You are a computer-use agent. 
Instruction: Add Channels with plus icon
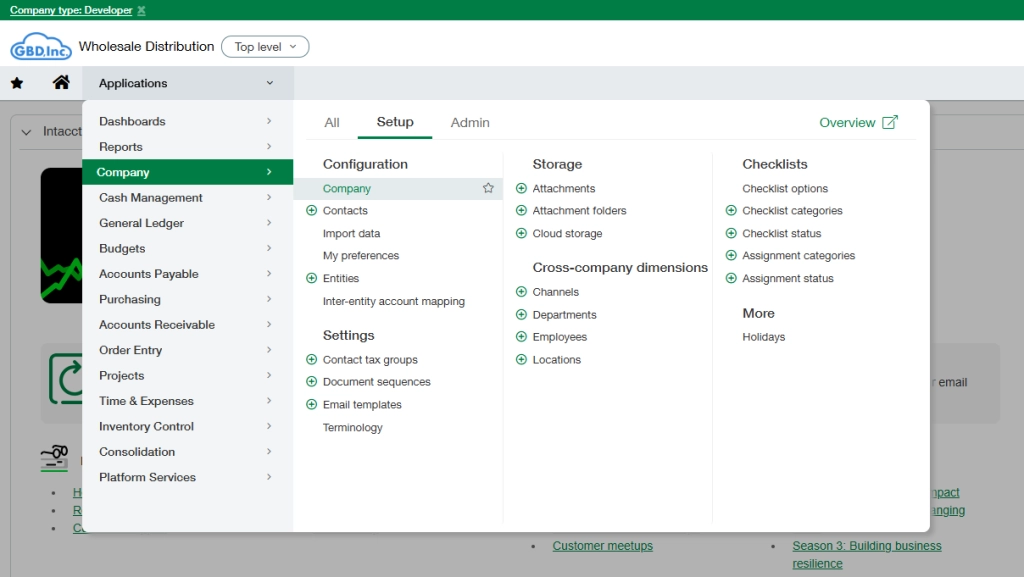pyautogui.click(x=521, y=291)
